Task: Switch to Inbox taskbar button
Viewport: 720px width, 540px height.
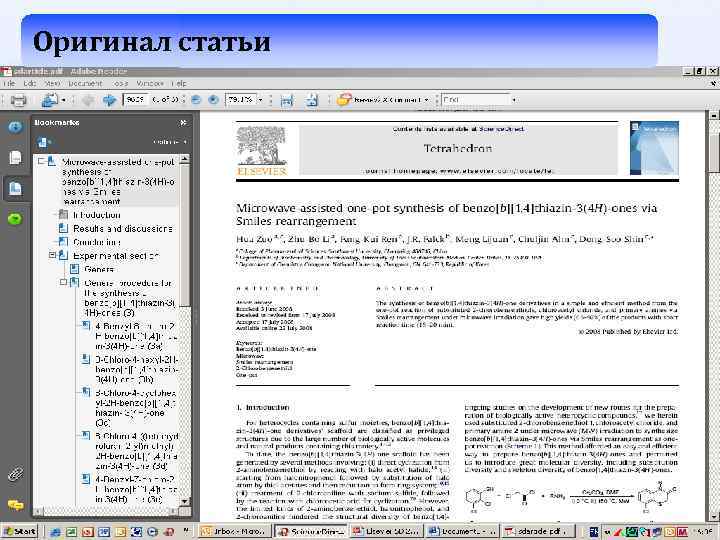Action: tap(234, 532)
